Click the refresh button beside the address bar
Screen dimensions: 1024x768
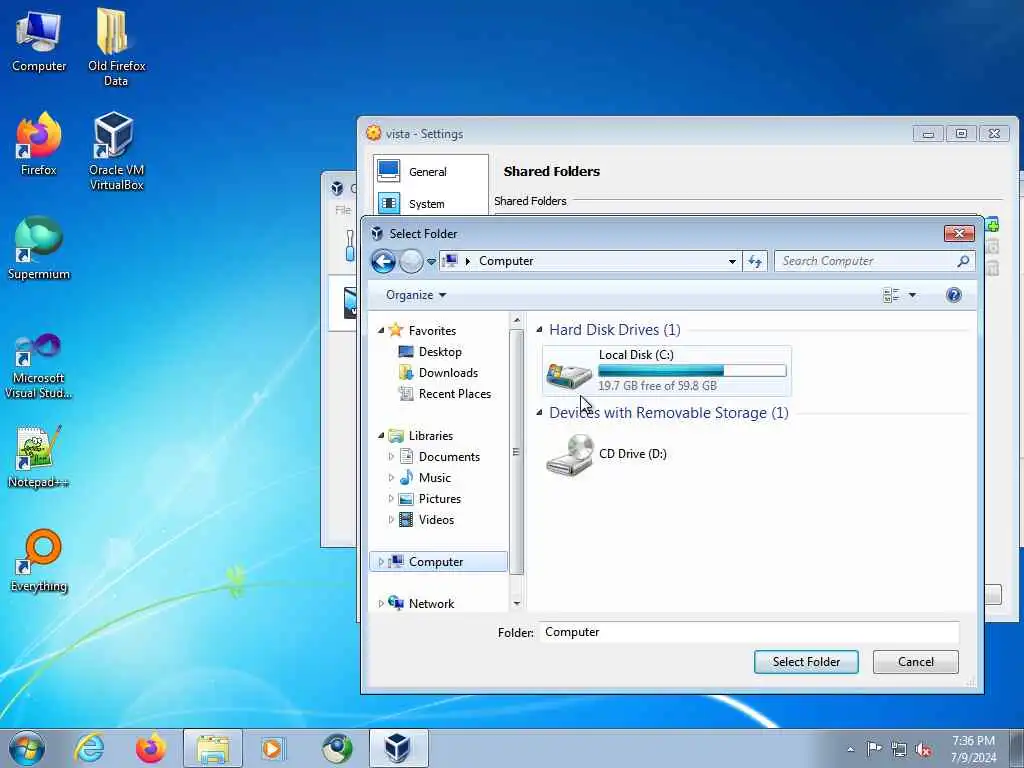pyautogui.click(x=755, y=261)
